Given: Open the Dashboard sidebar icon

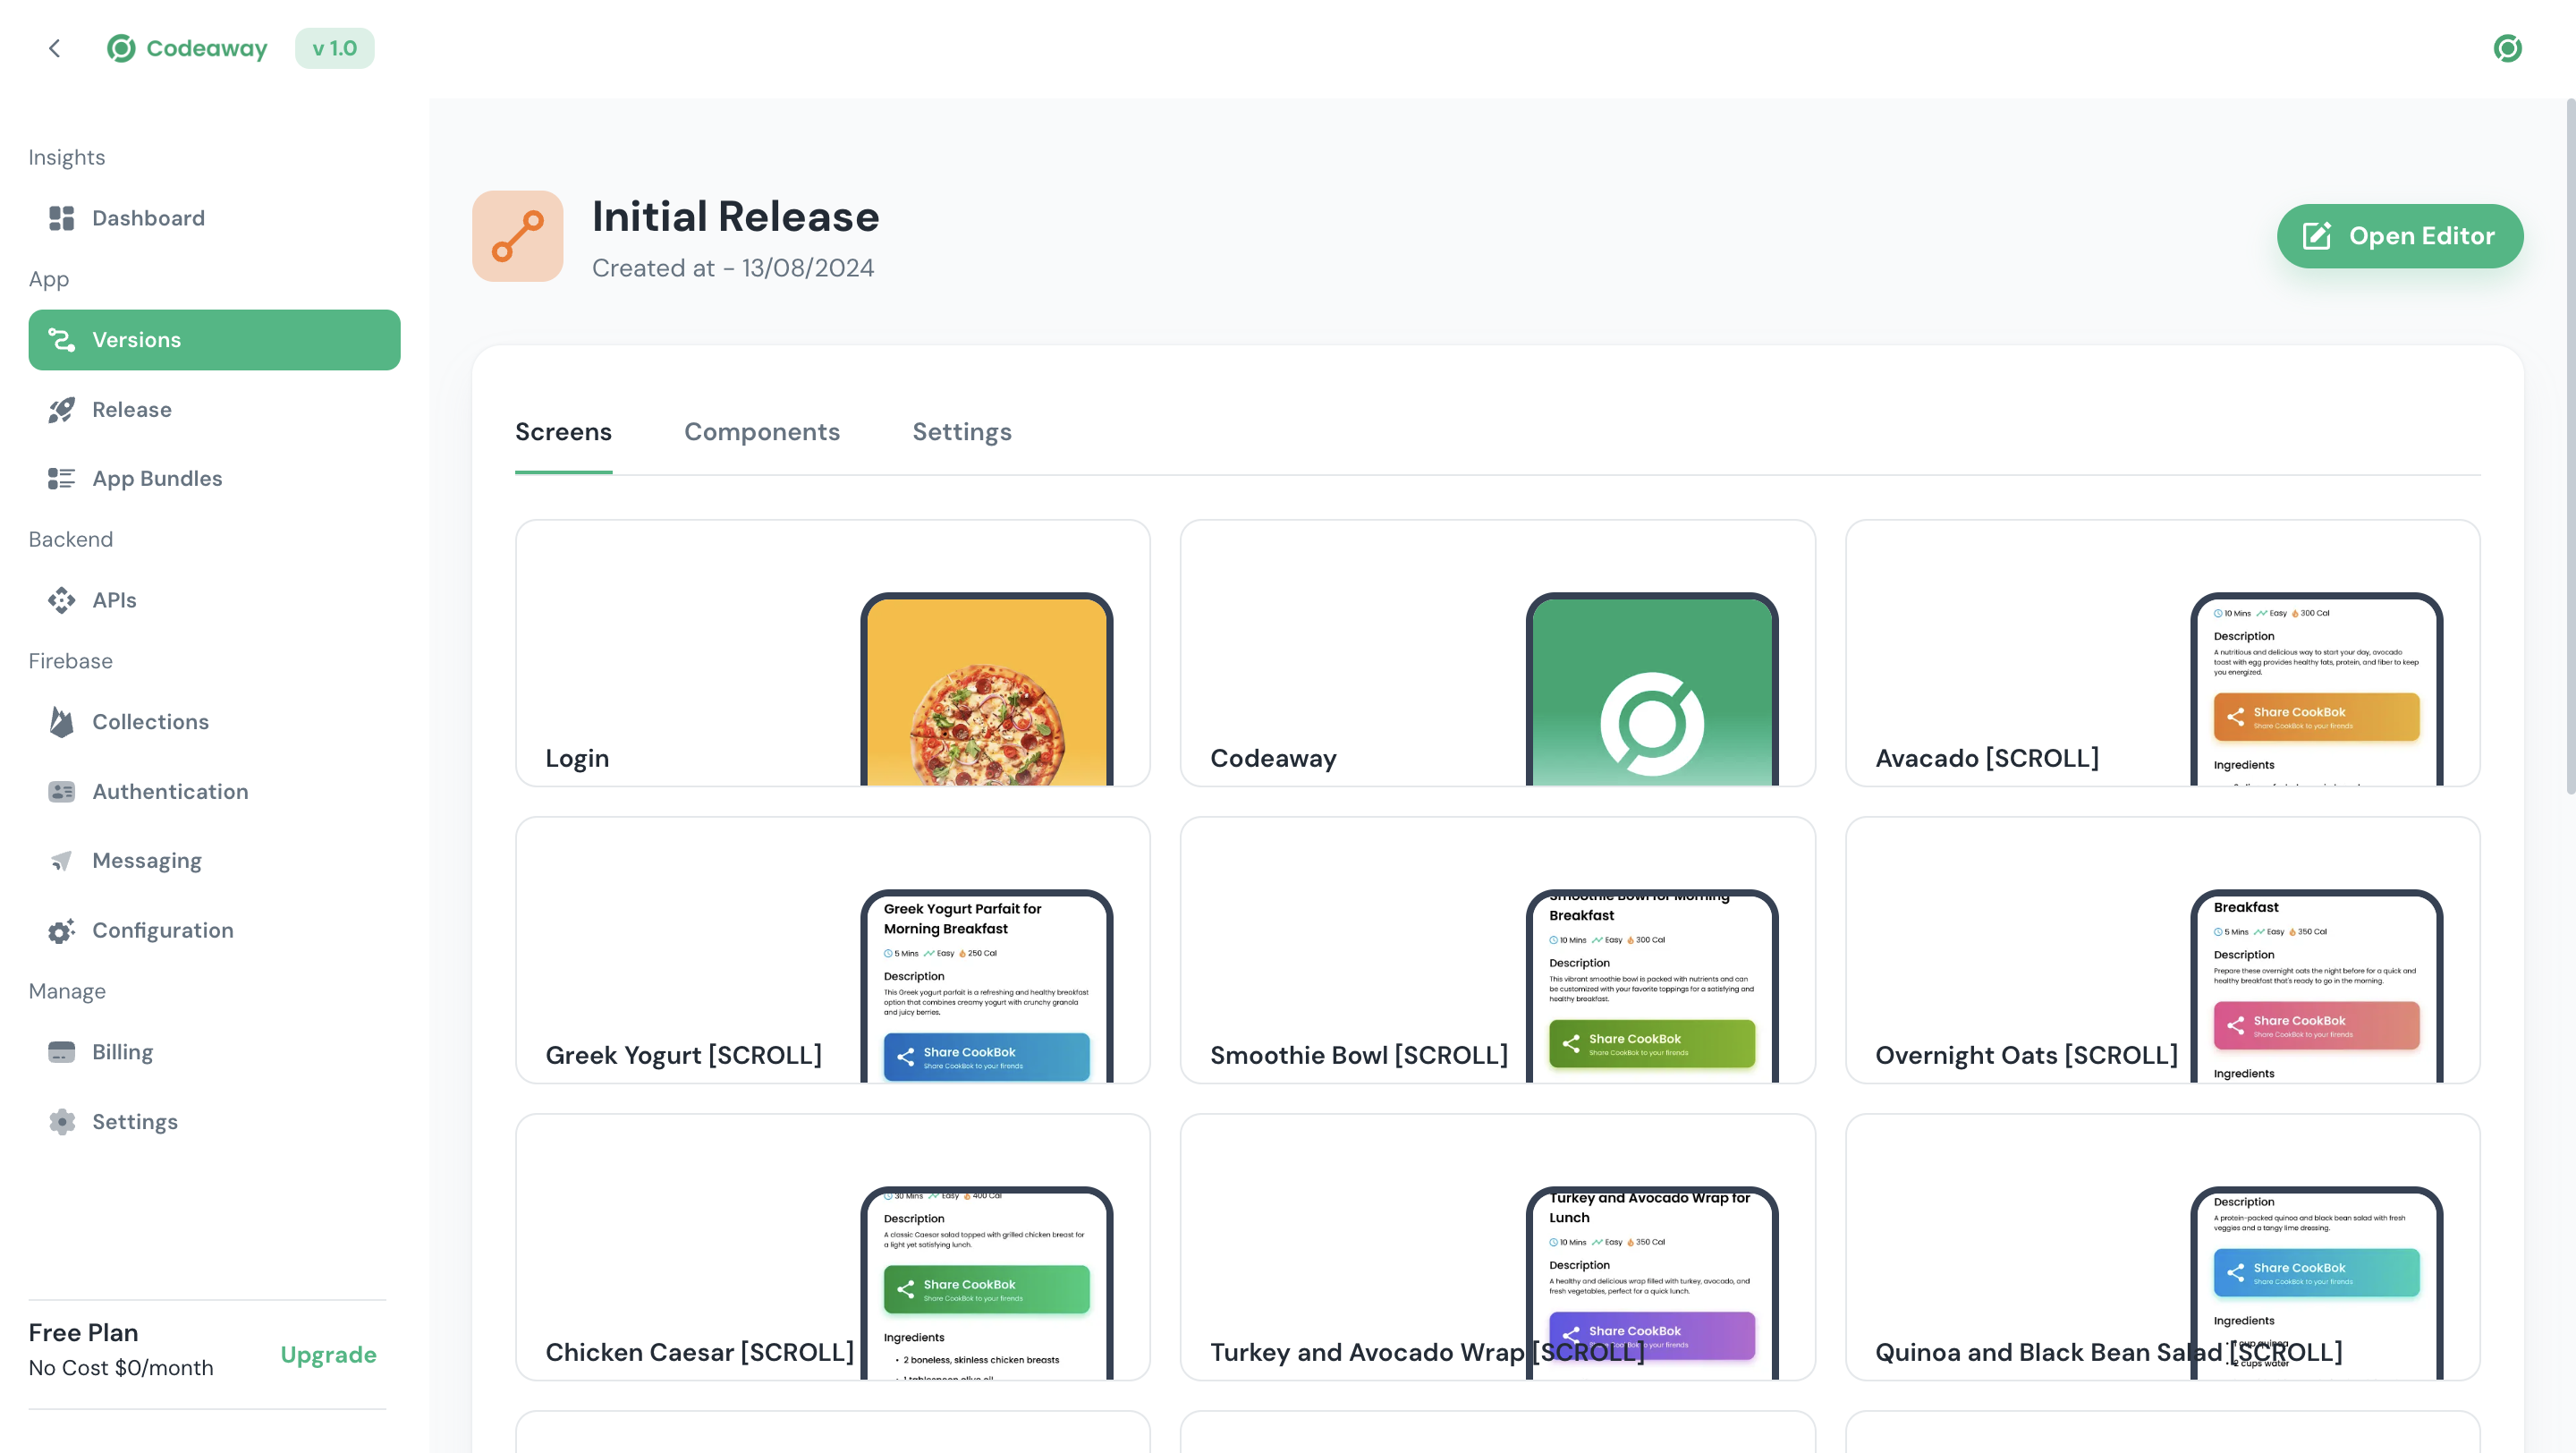Looking at the screenshot, I should coord(61,218).
